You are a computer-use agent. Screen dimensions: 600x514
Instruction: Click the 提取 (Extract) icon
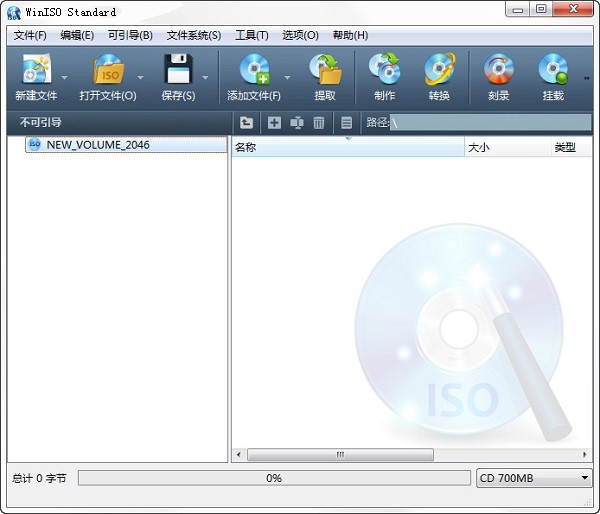(x=325, y=69)
